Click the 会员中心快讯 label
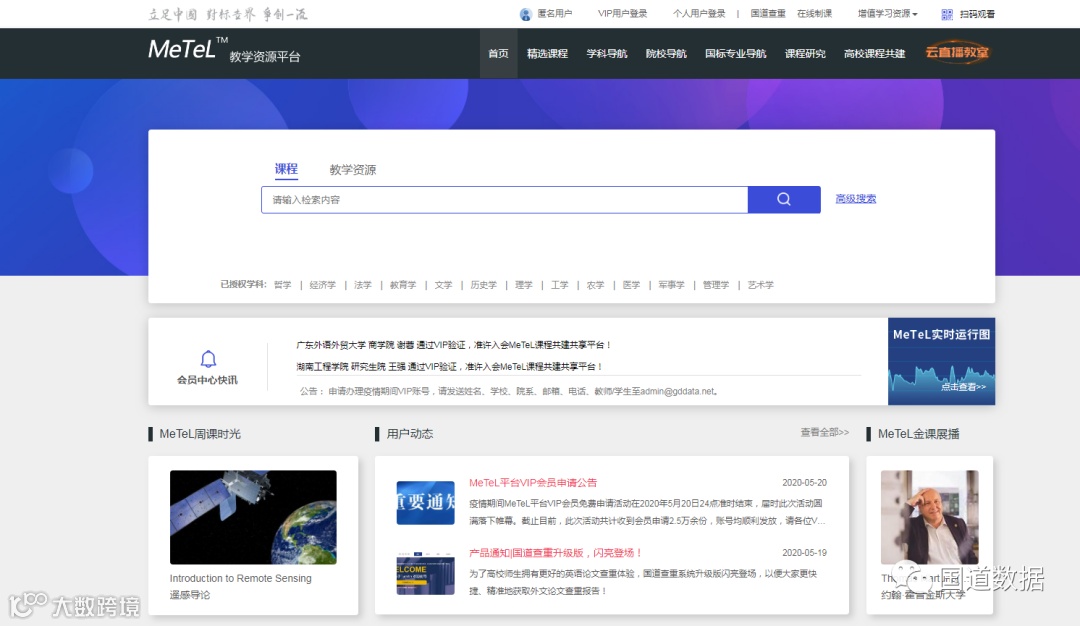This screenshot has width=1080, height=626. 207,379
